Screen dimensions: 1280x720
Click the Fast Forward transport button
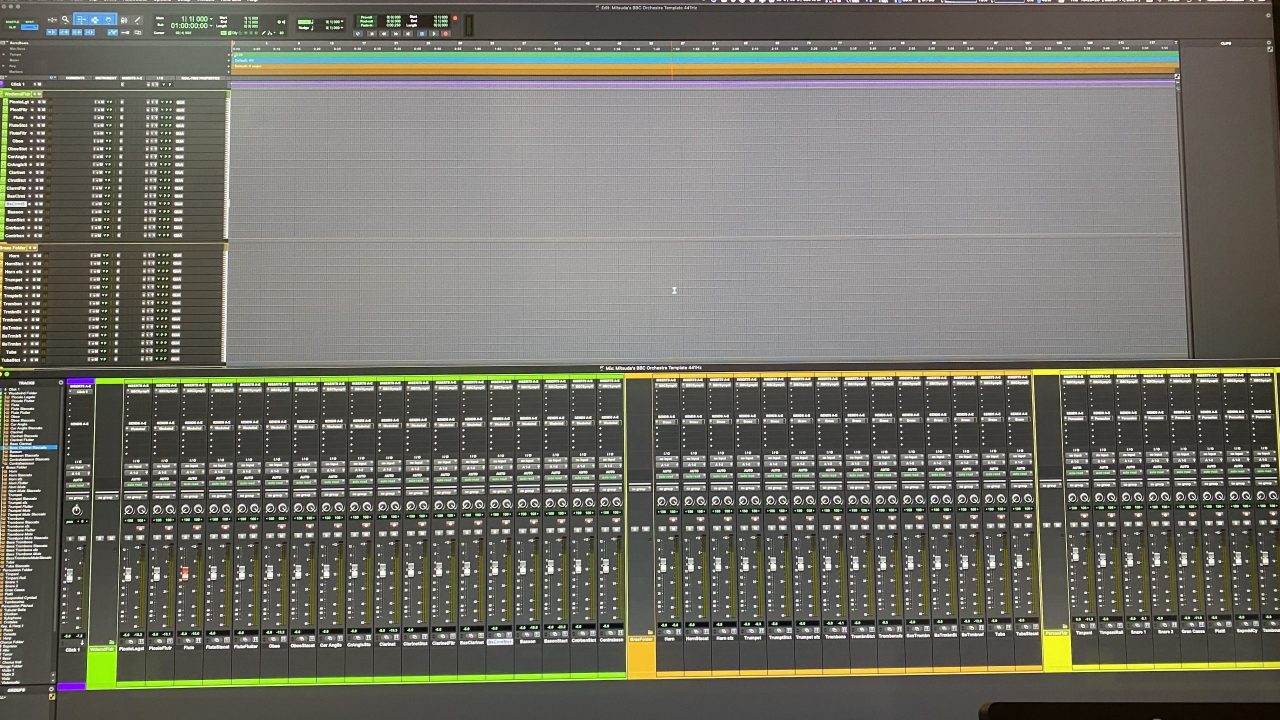pyautogui.click(x=396, y=33)
